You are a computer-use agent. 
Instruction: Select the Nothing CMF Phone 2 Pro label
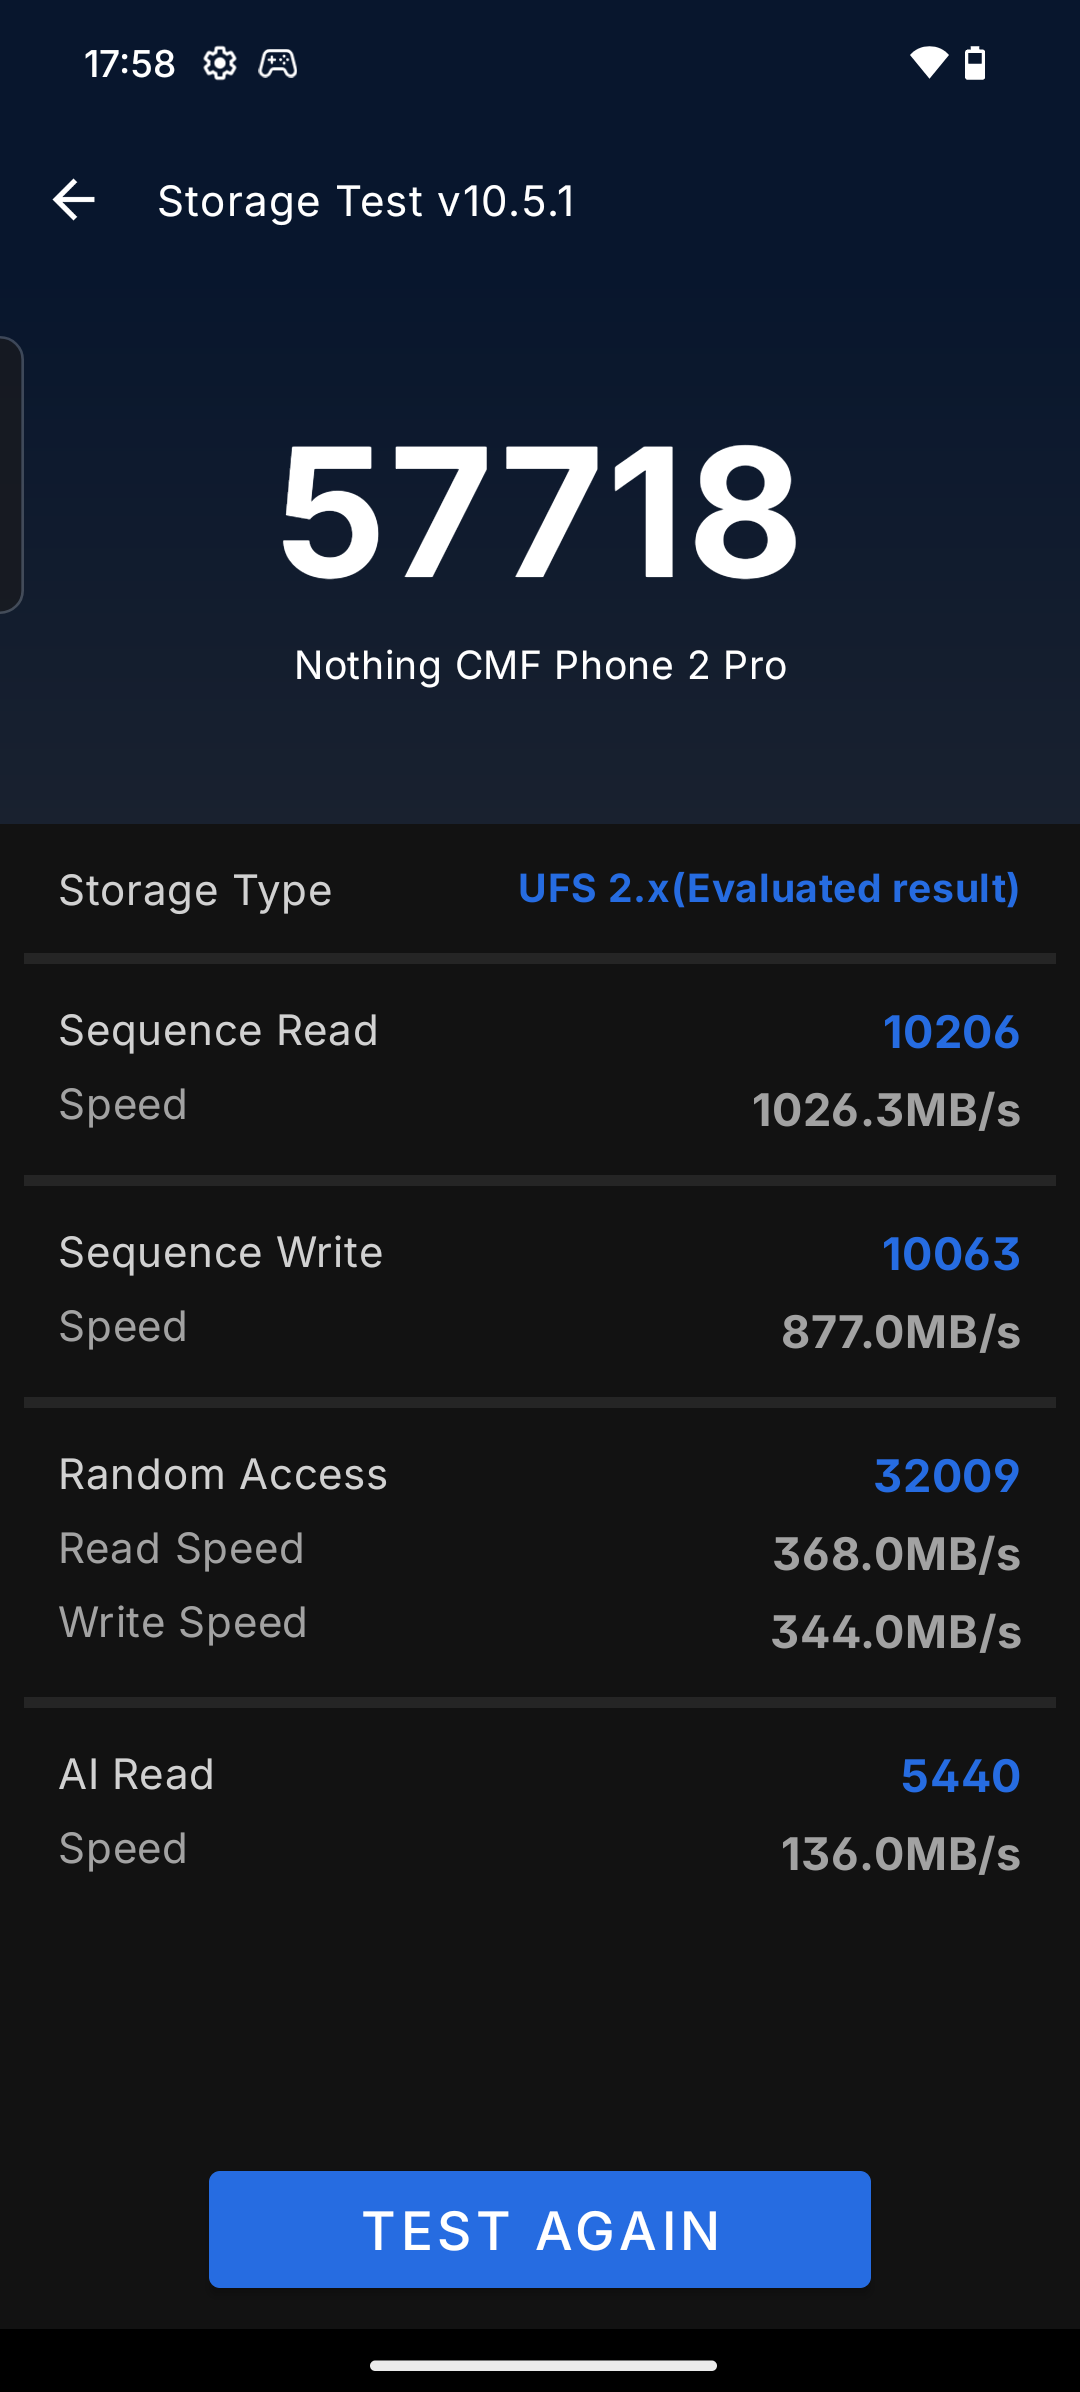coord(540,664)
